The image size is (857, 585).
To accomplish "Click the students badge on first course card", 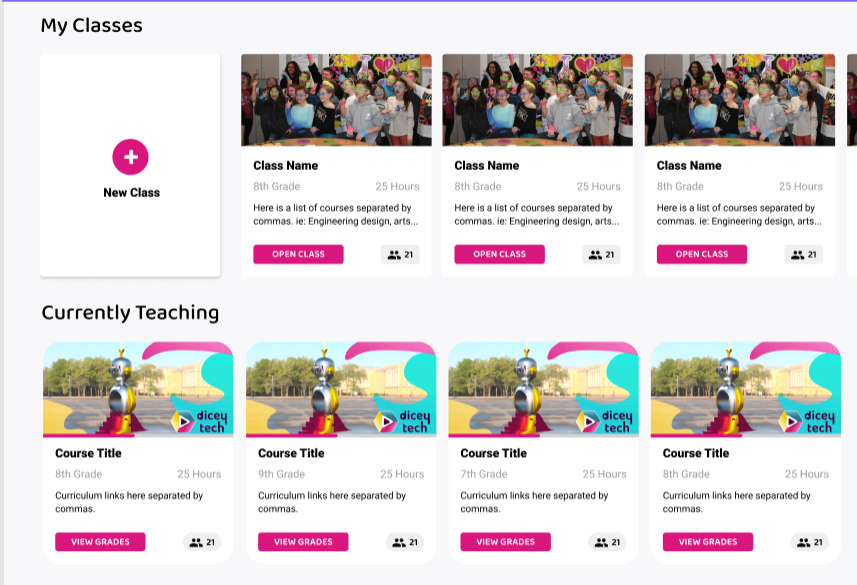I will point(202,542).
